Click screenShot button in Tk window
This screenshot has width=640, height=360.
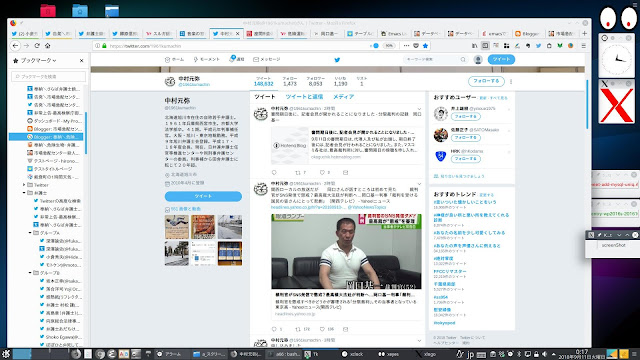point(613,245)
